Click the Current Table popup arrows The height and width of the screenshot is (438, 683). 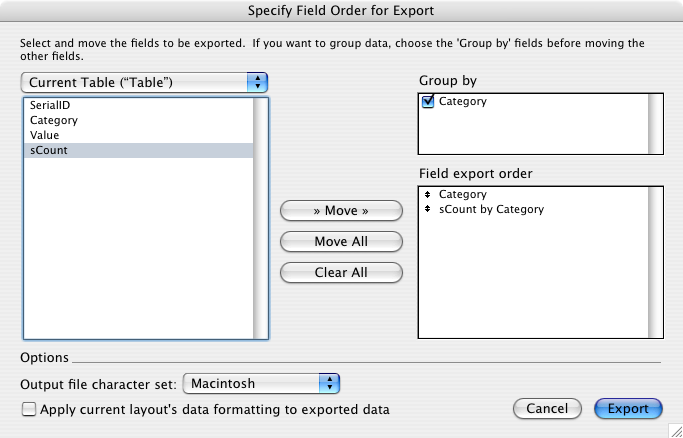[257, 82]
